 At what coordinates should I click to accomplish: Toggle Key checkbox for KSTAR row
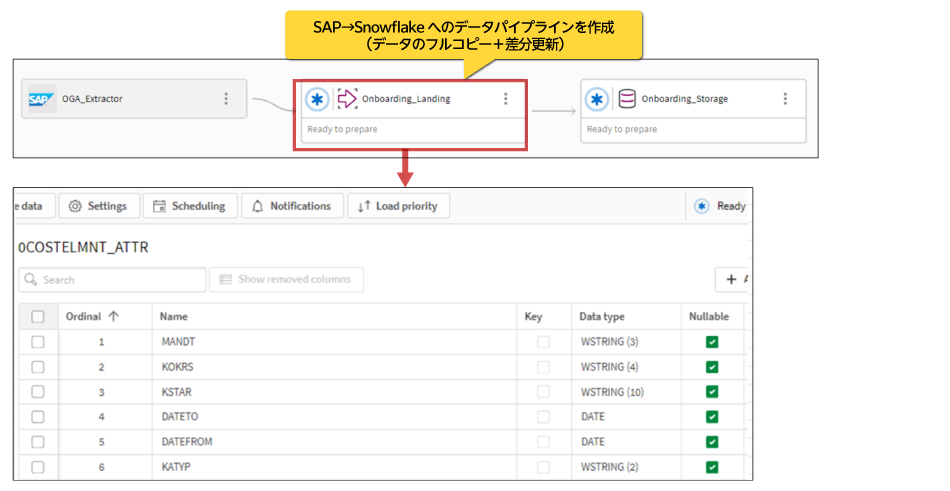(544, 392)
